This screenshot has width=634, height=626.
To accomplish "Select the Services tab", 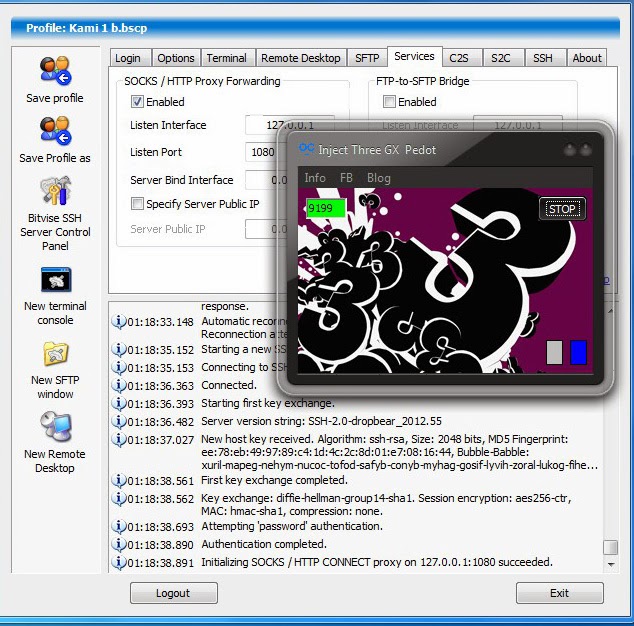I will coord(414,56).
